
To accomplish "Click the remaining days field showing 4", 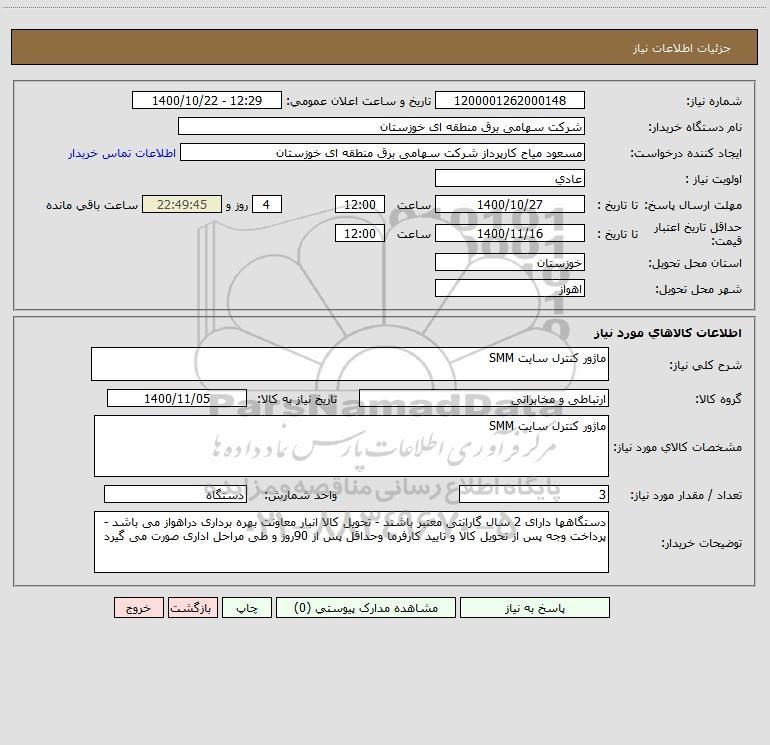I will pyautogui.click(x=267, y=204).
